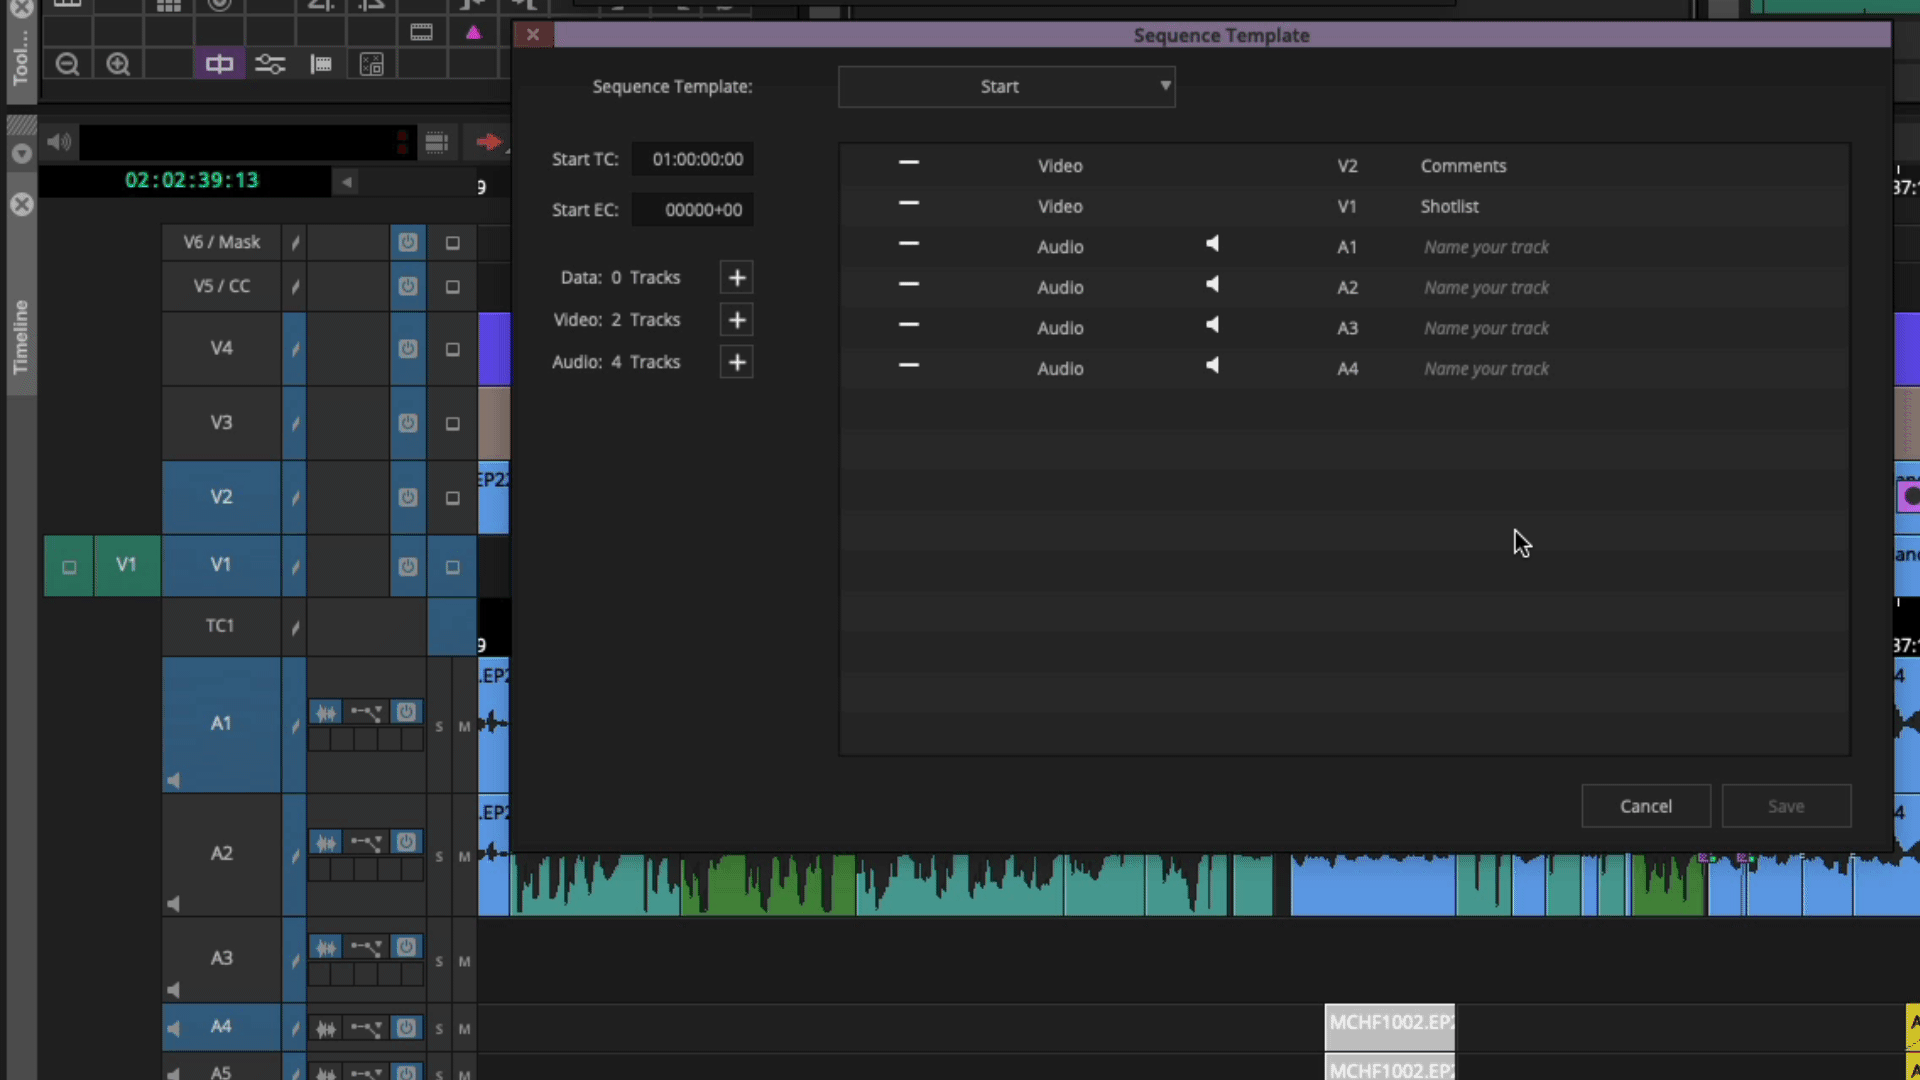The width and height of the screenshot is (1920, 1080).
Task: Click the pink triangle marker icon in the toolbar
Action: 472,32
